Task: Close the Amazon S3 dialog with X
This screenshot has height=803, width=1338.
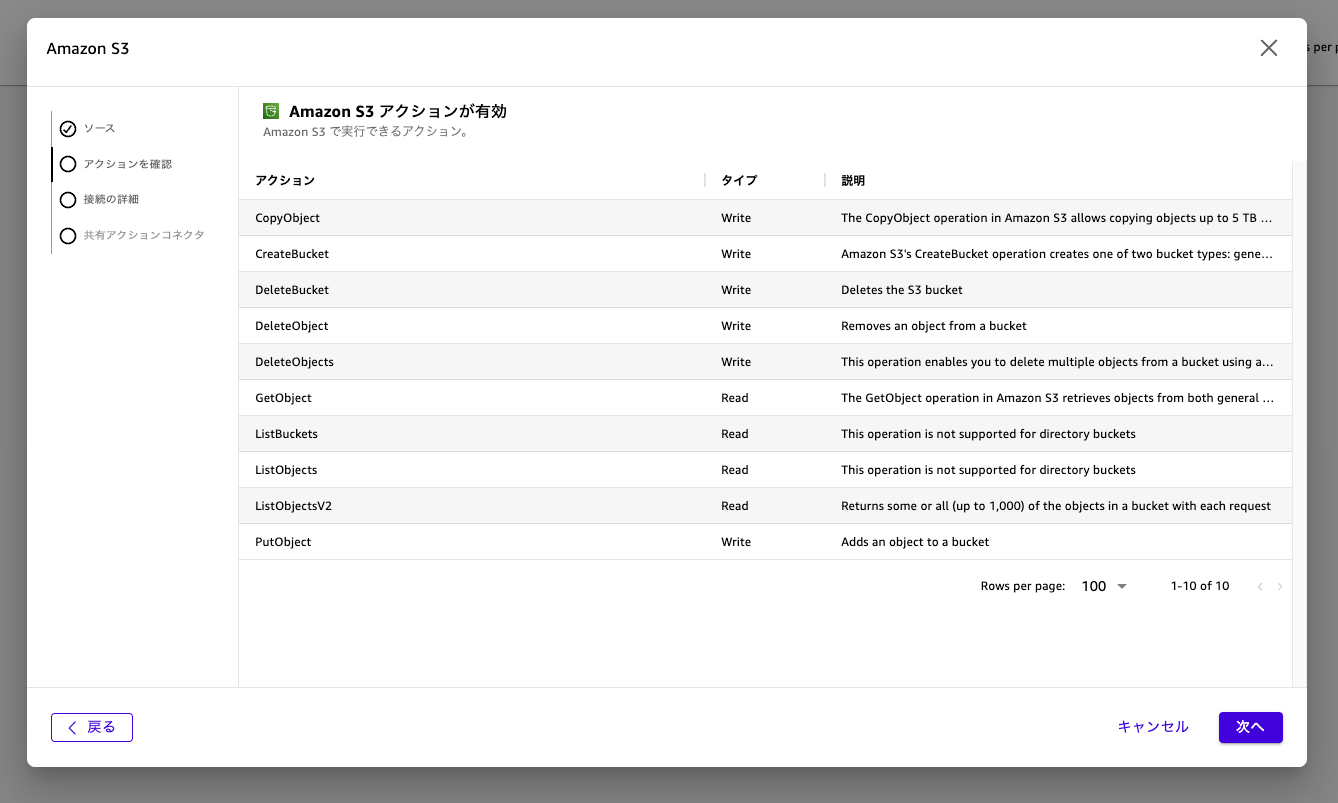Action: [x=1269, y=48]
